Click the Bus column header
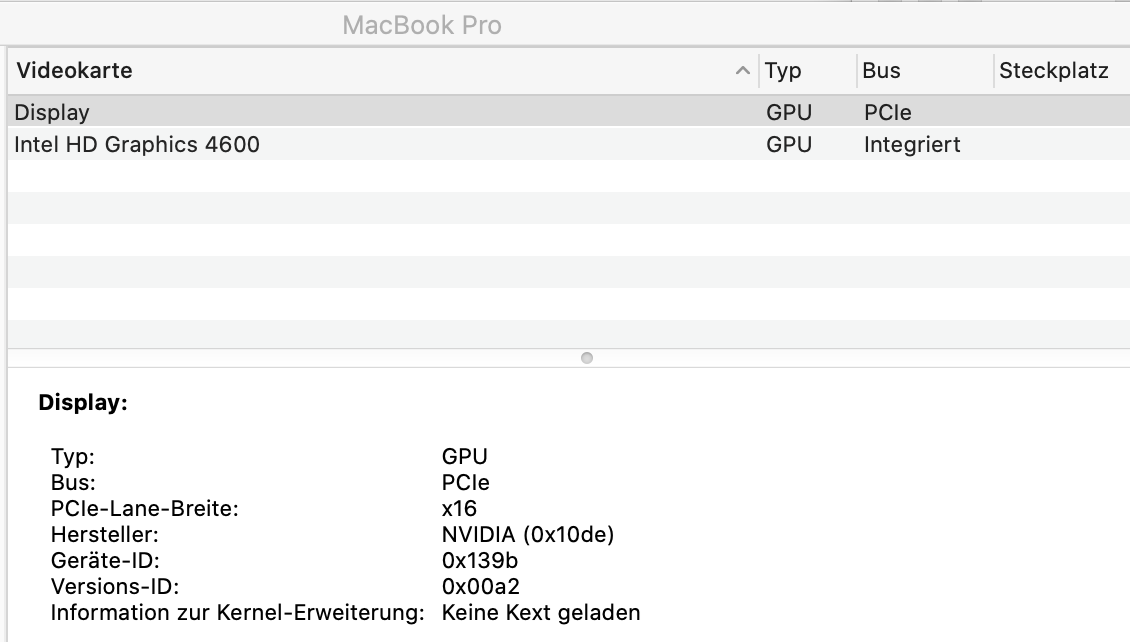 click(882, 71)
